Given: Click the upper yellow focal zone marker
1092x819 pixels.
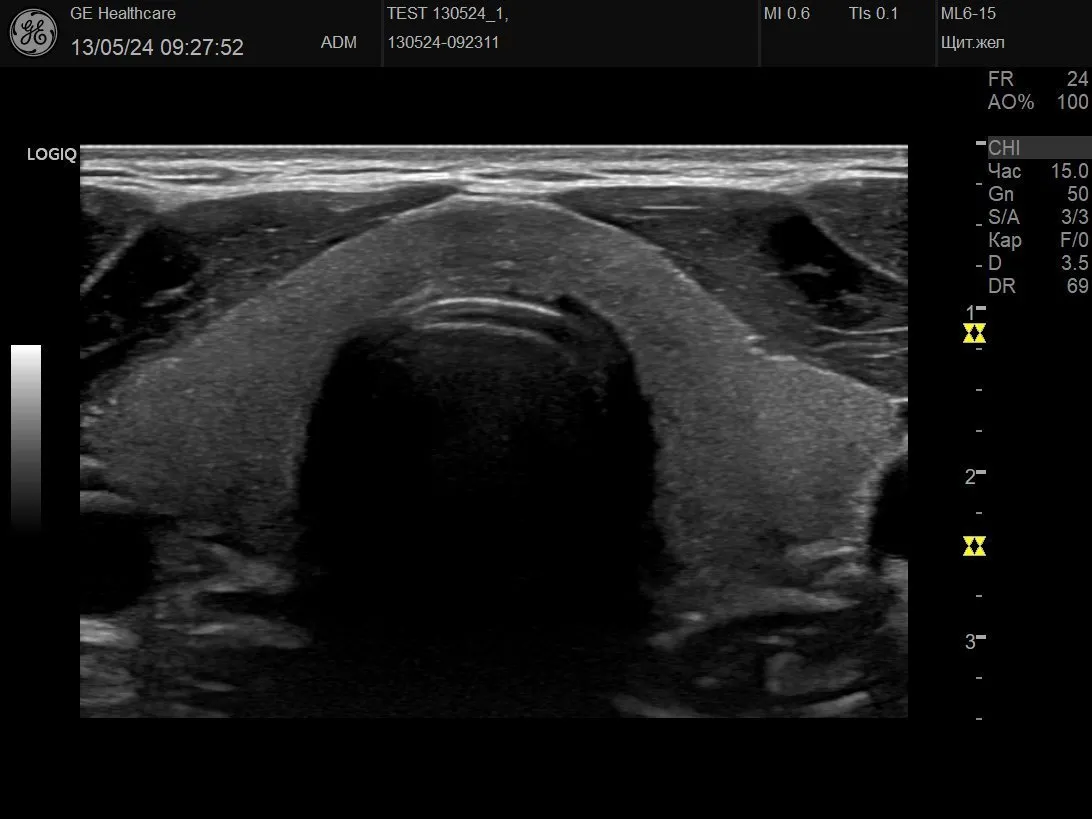Looking at the screenshot, I should (x=974, y=333).
